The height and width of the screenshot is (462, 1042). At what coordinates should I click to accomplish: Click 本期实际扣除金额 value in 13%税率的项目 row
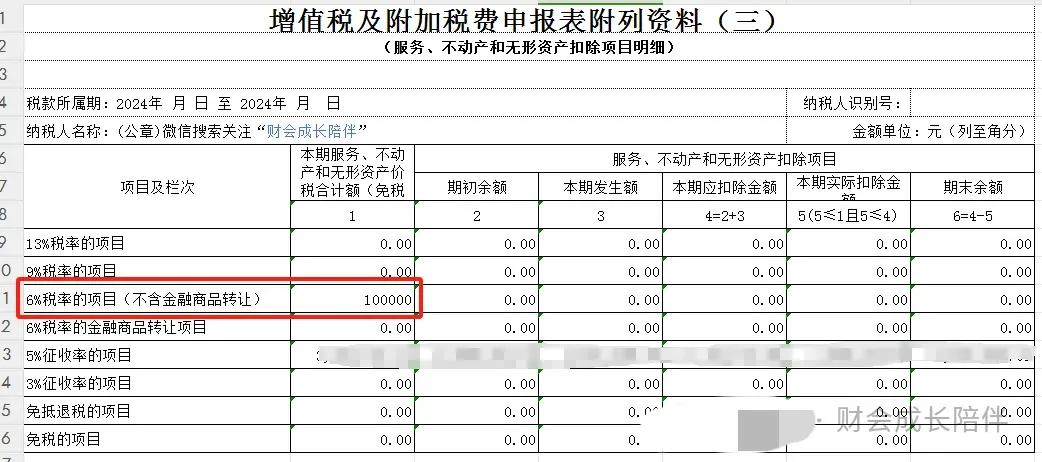click(849, 243)
